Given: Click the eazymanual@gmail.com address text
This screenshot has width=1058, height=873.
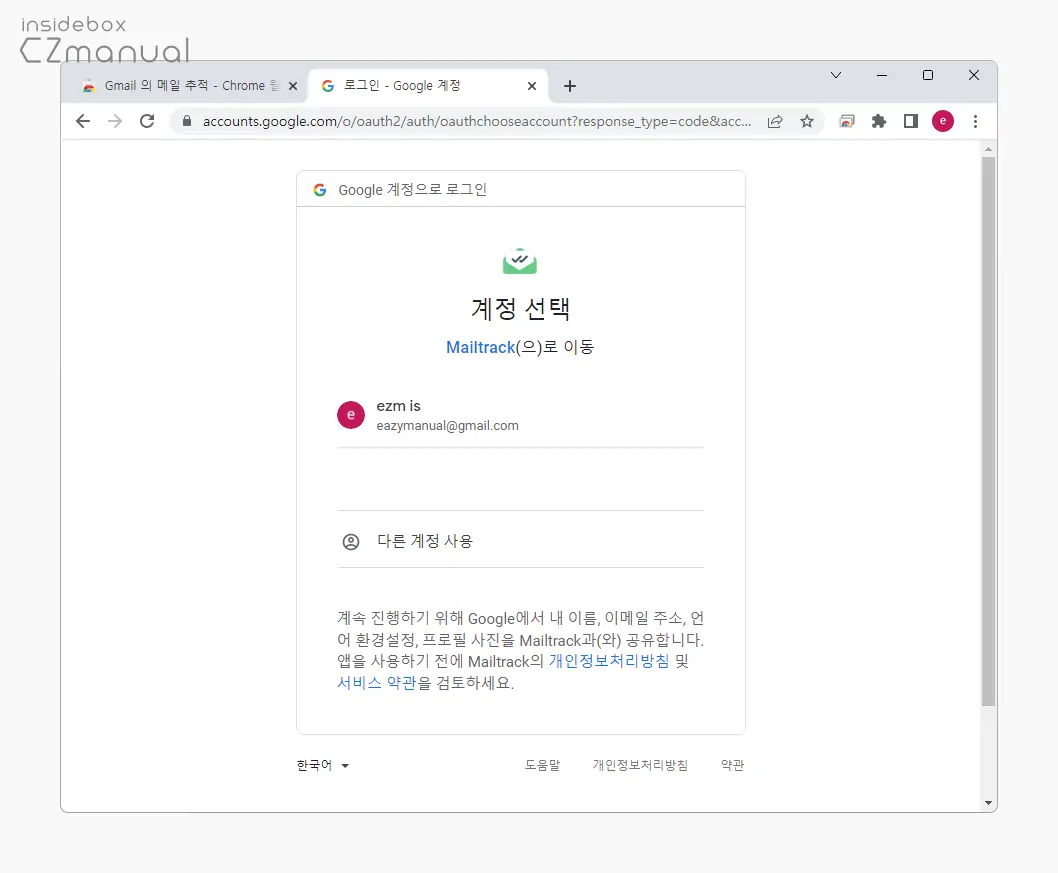Looking at the screenshot, I should 447,426.
